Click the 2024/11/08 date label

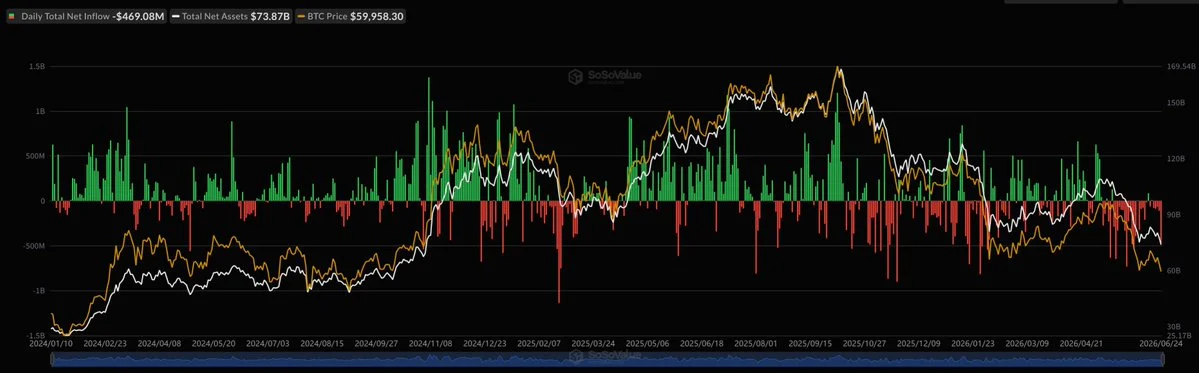(432, 344)
